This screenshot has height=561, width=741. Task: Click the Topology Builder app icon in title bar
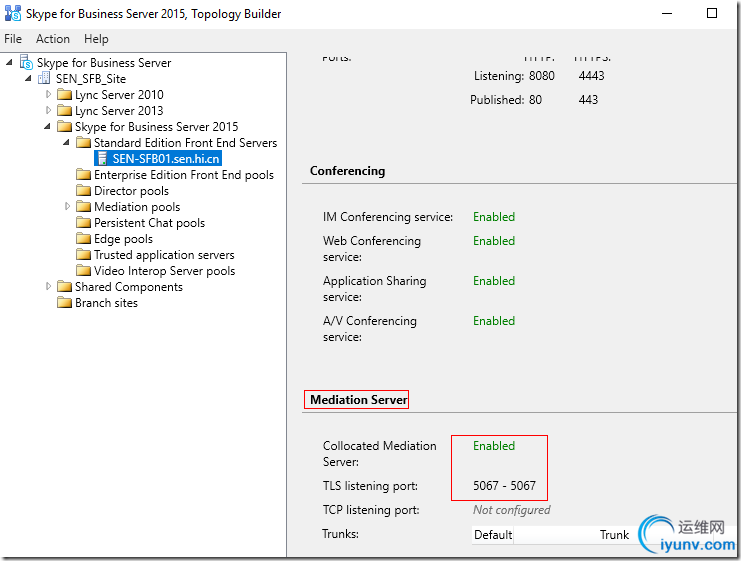(13, 13)
